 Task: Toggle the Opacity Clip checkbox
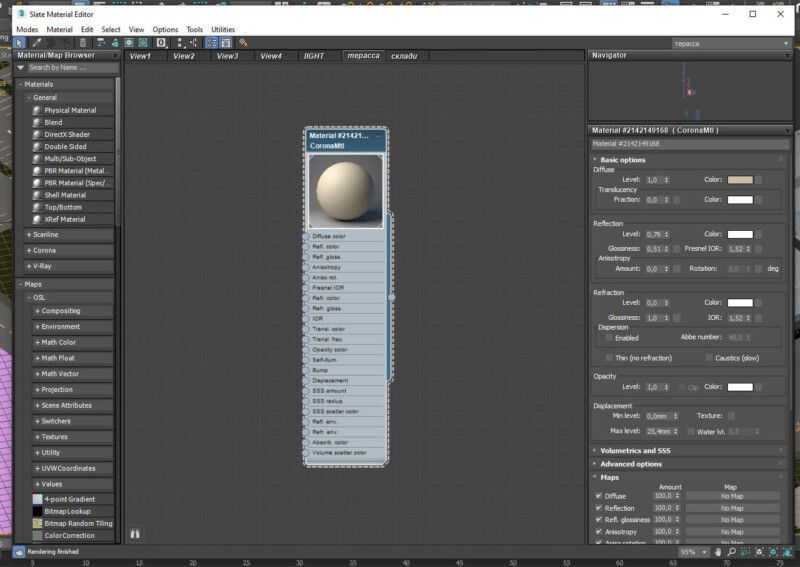(682, 387)
